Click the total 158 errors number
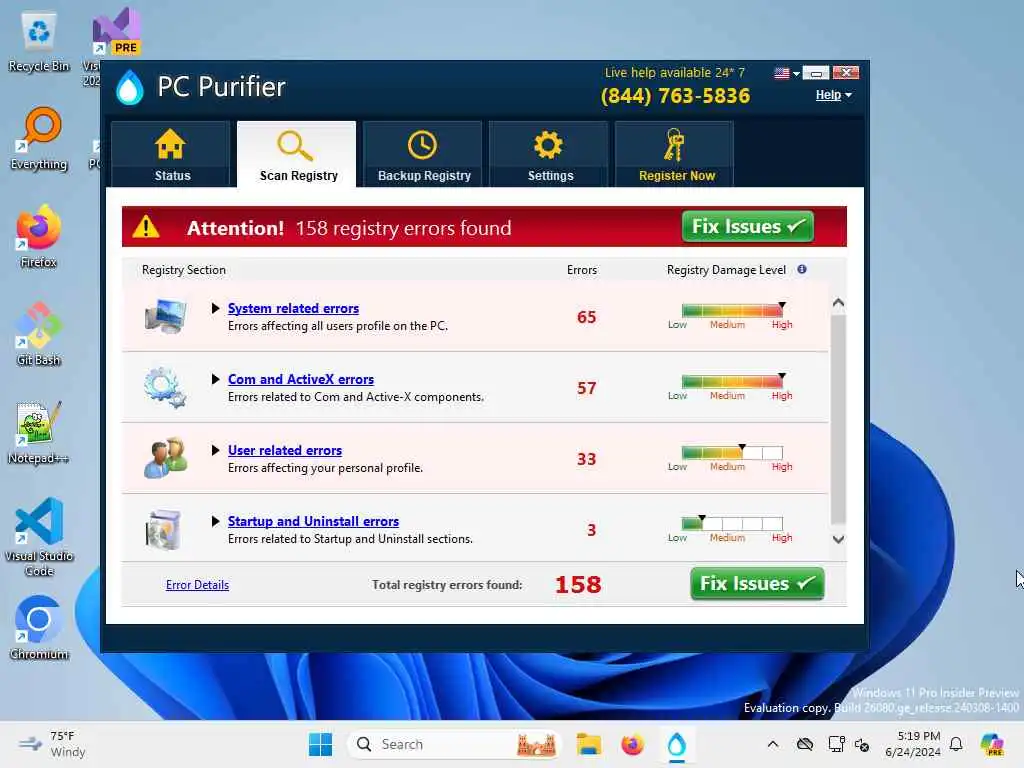 click(578, 584)
